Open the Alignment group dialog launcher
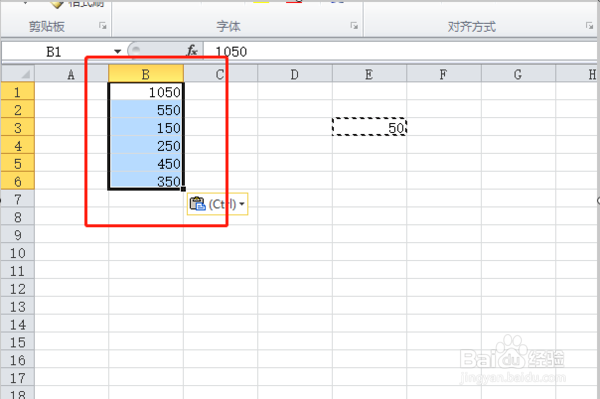This screenshot has width=600, height=399. pos(589,26)
